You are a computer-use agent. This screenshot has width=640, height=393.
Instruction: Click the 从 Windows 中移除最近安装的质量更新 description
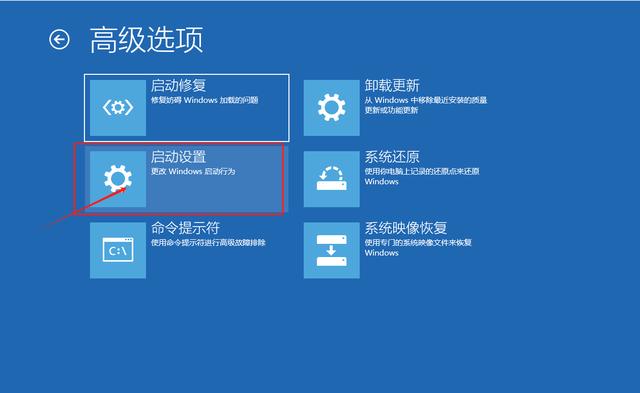pyautogui.click(x=426, y=105)
